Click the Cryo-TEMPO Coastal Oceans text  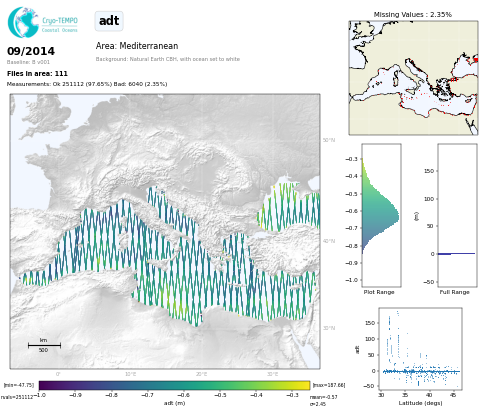60,25
